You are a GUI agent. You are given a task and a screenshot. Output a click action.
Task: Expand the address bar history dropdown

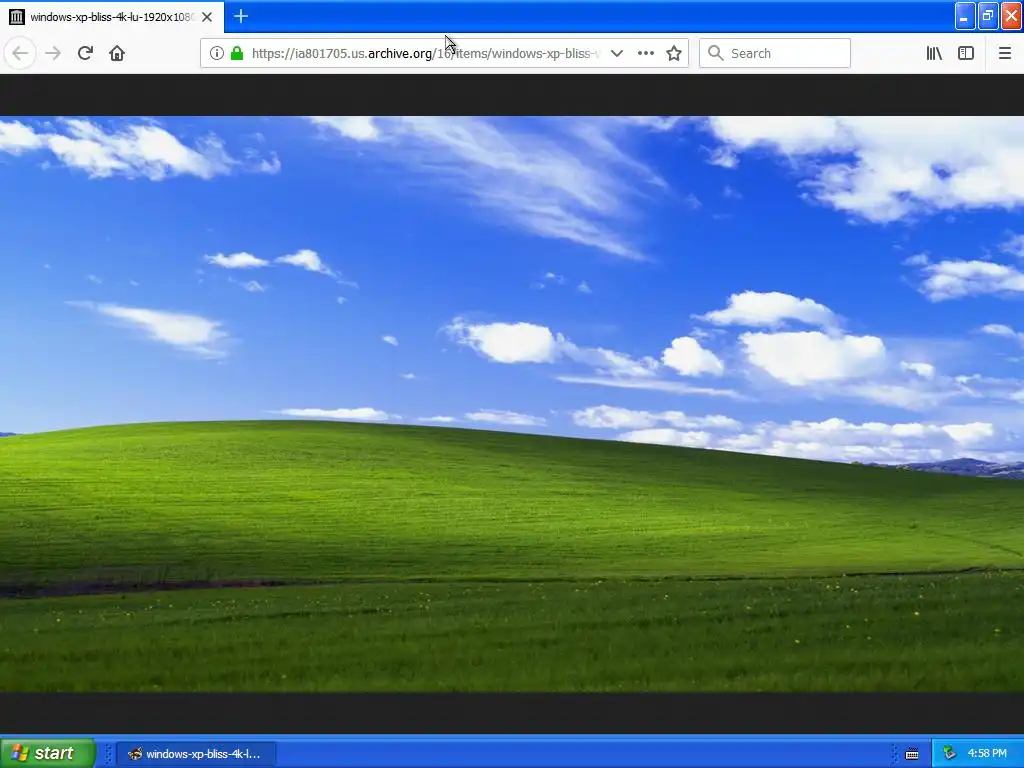616,53
